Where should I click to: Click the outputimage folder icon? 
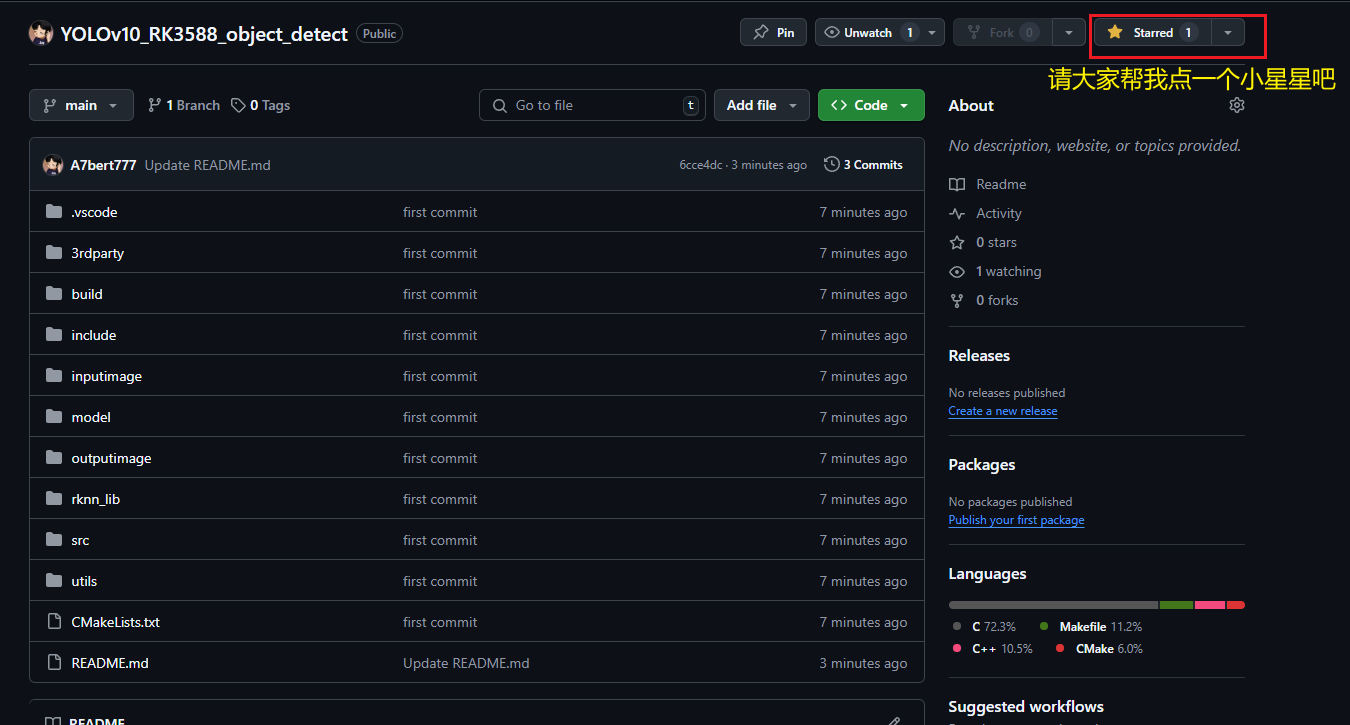(54, 458)
